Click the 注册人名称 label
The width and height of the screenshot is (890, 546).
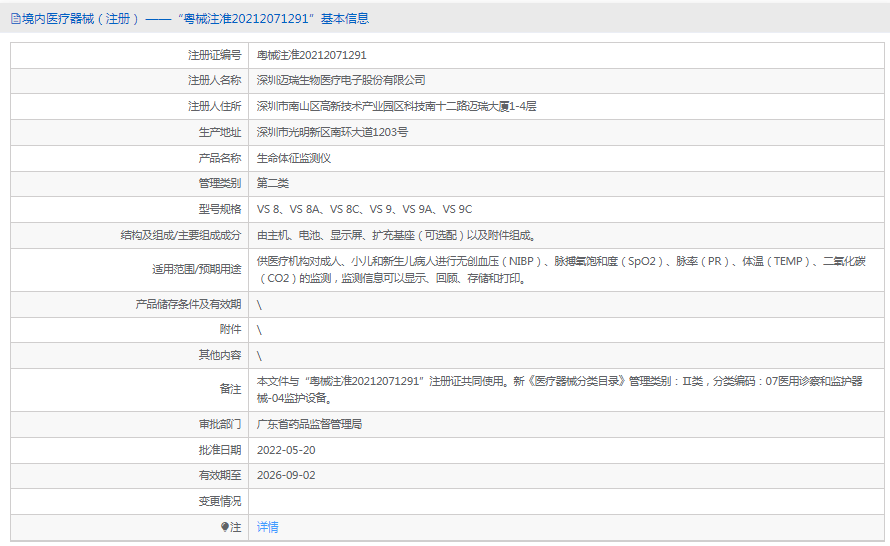[215, 81]
